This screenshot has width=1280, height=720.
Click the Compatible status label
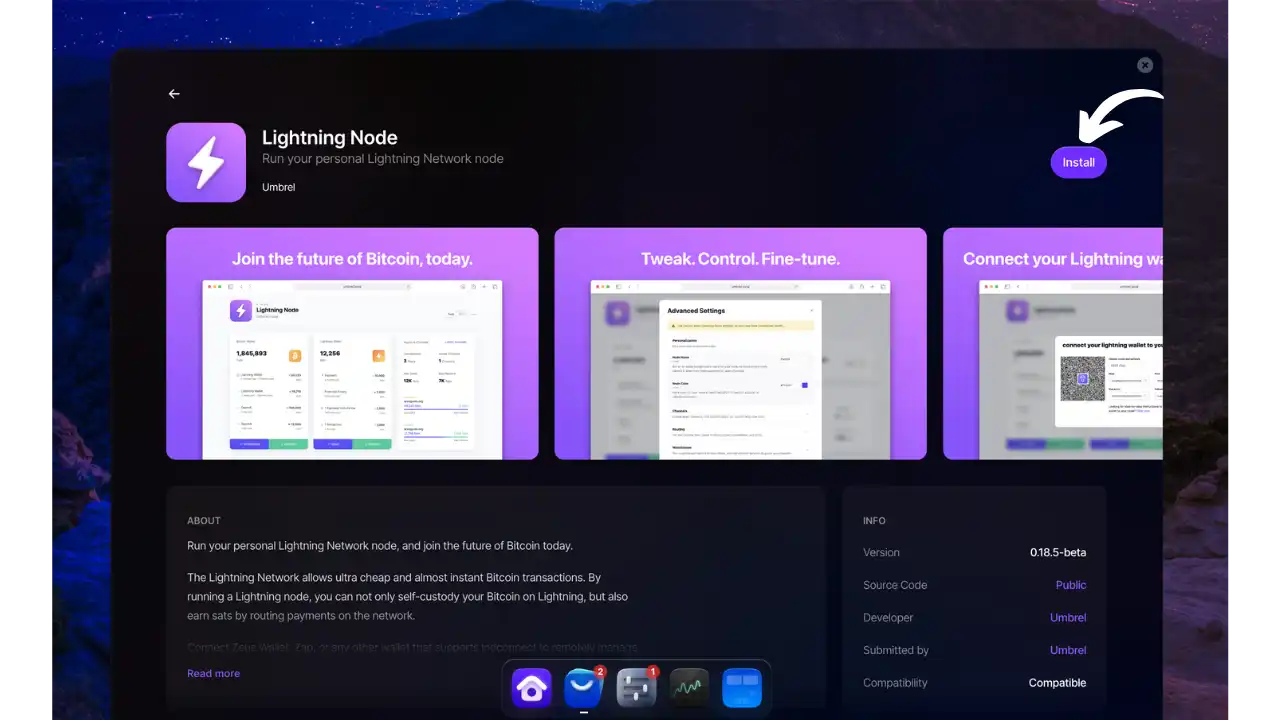(1057, 683)
